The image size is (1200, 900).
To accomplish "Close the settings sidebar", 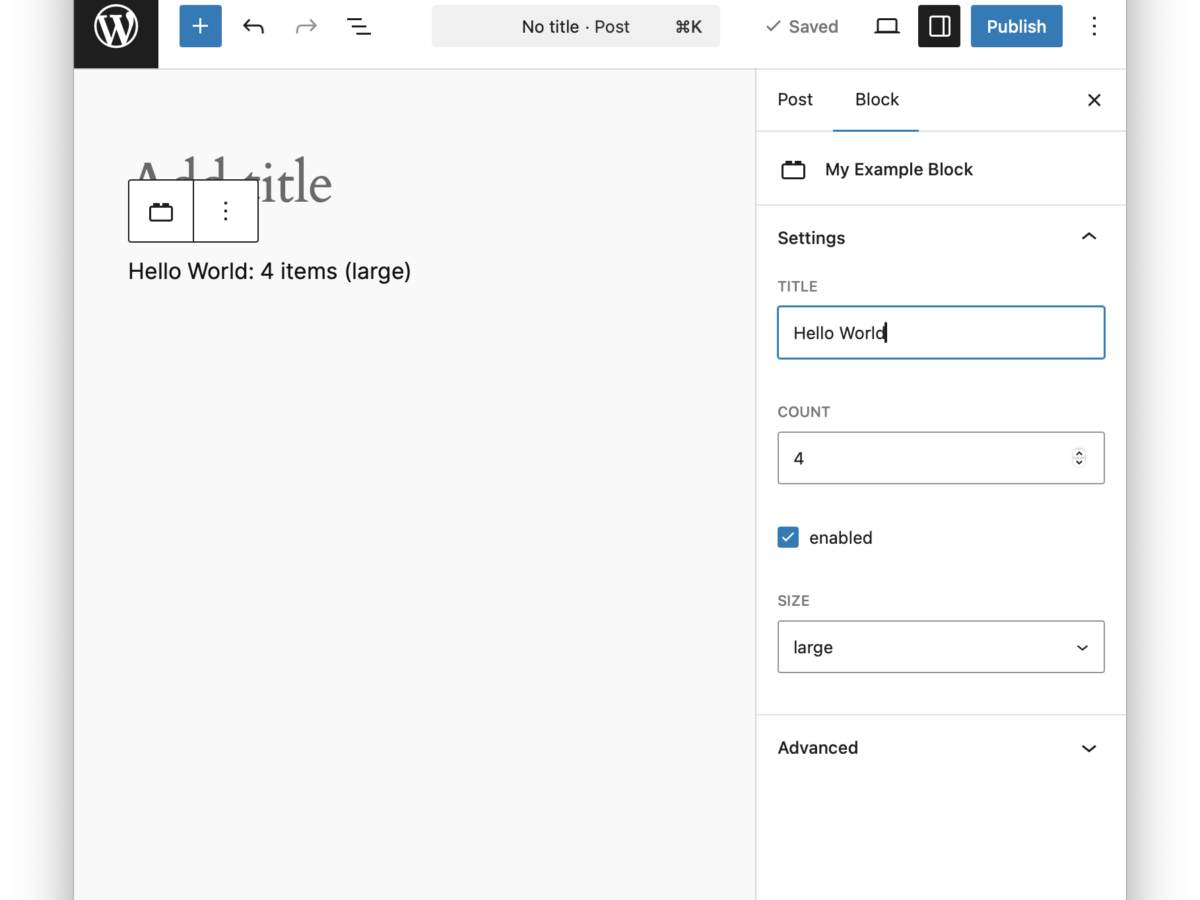I will pyautogui.click(x=1094, y=100).
